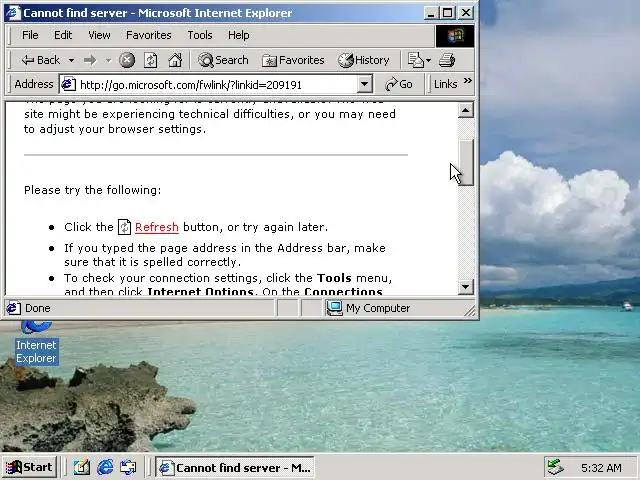Click the Go button
Viewport: 640px width, 480px height.
pyautogui.click(x=398, y=84)
